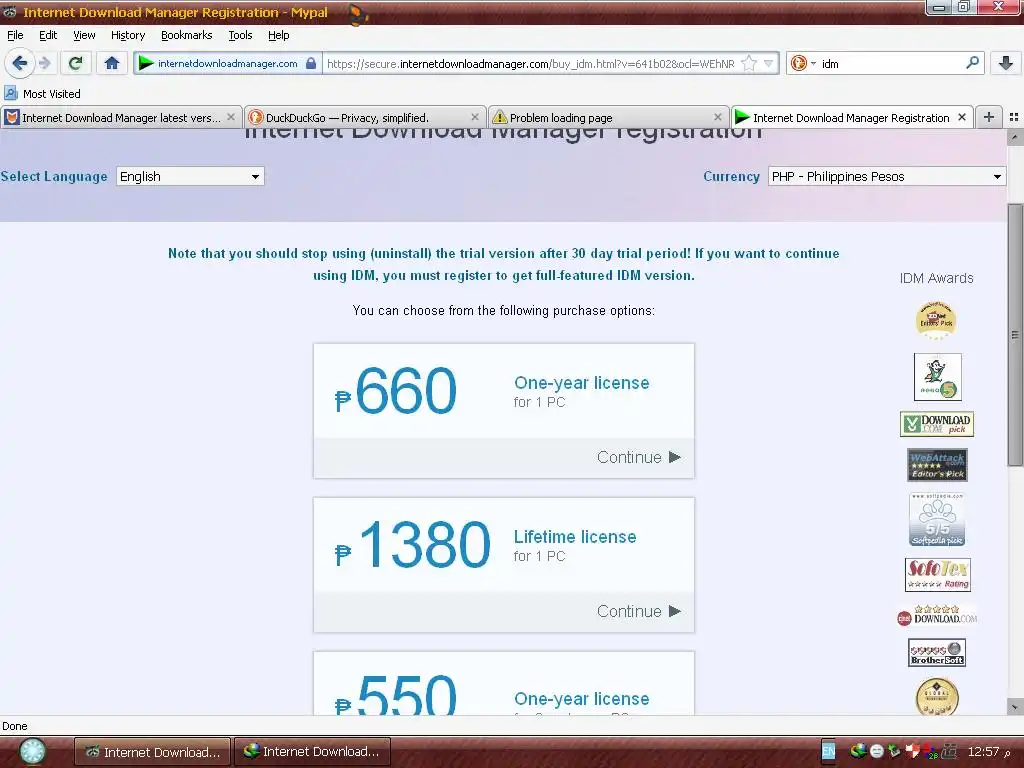
Task: Bookmark this page with the star icon
Action: [748, 63]
